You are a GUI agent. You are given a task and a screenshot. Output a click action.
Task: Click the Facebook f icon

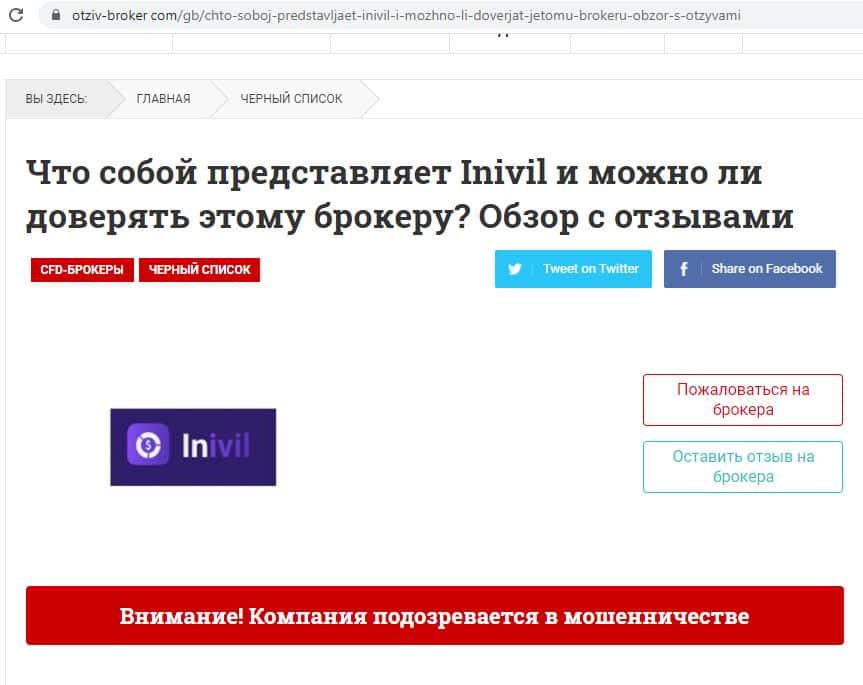pyautogui.click(x=684, y=269)
